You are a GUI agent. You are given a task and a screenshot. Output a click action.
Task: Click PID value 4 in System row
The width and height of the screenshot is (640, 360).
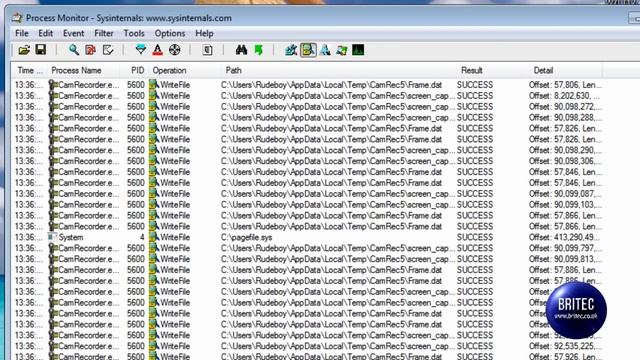point(142,237)
